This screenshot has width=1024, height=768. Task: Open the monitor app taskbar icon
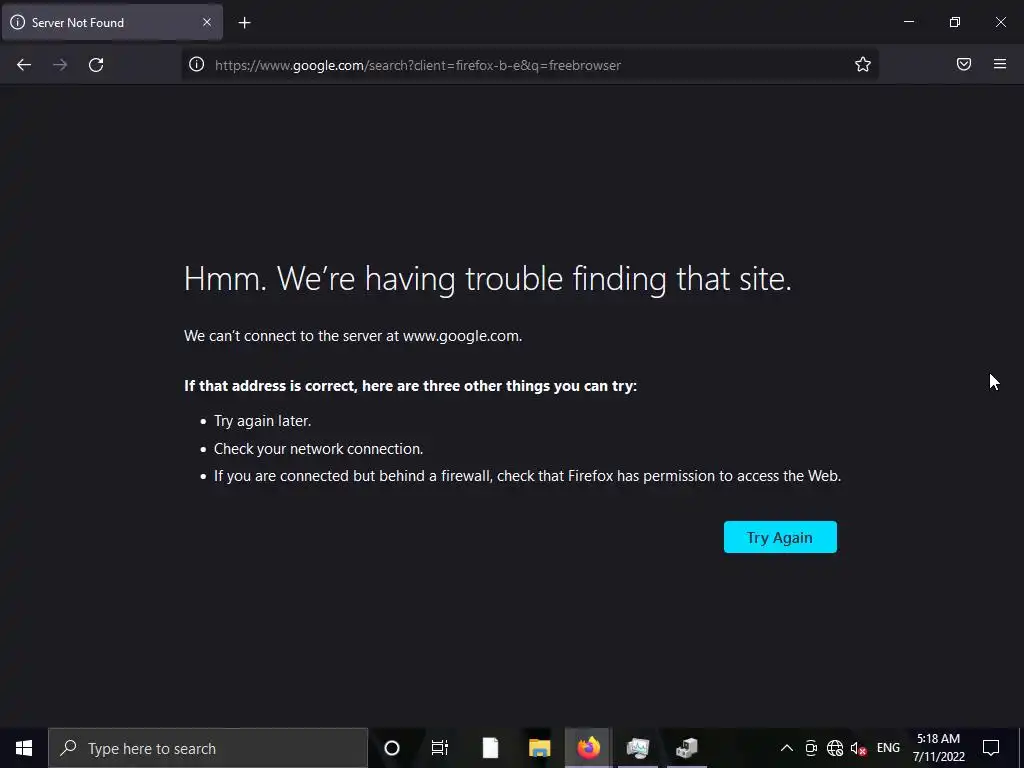637,748
